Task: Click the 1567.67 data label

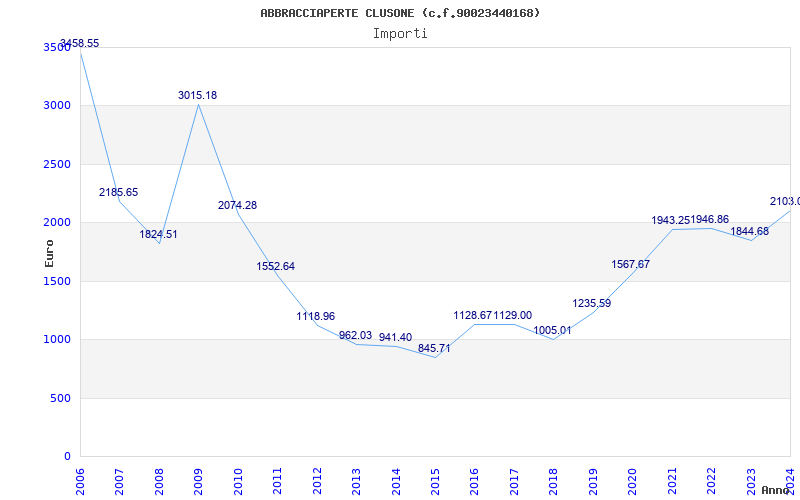Action: [x=631, y=264]
